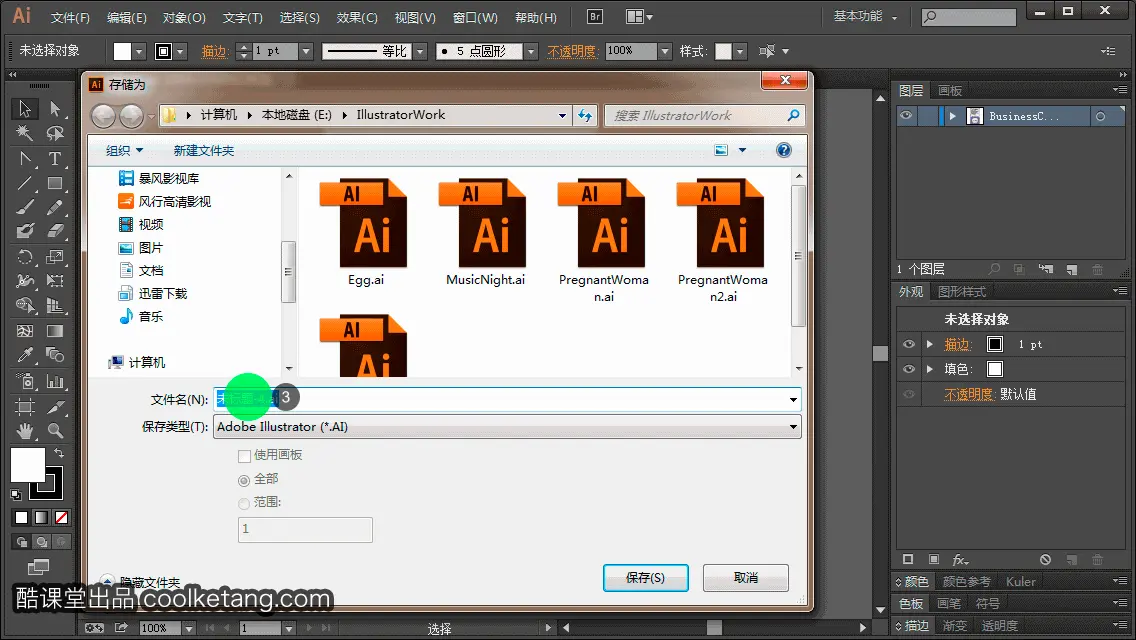Click the New Folder button
The image size is (1136, 640).
pos(204,151)
